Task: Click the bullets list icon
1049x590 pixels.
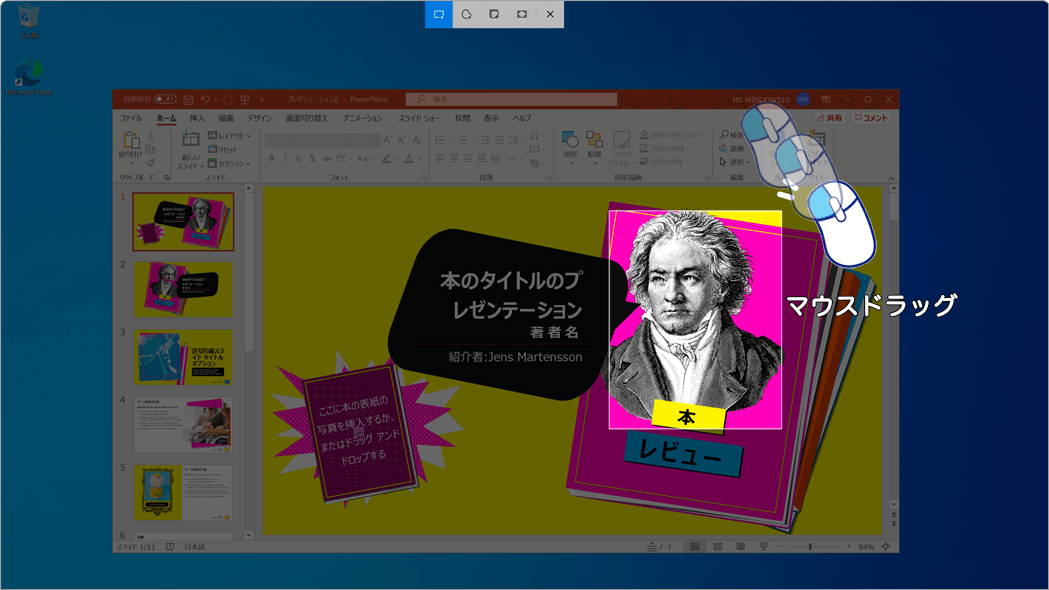Action: tap(441, 140)
